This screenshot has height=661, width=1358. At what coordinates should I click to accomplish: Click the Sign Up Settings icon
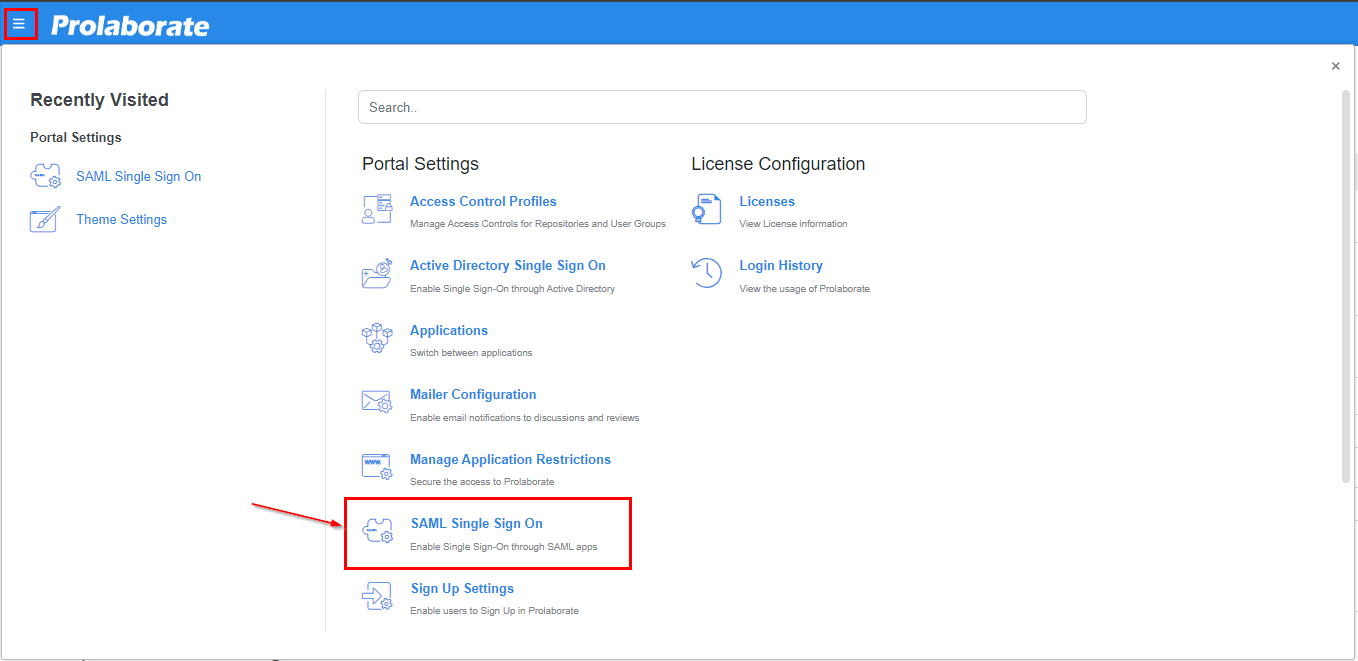point(377,596)
